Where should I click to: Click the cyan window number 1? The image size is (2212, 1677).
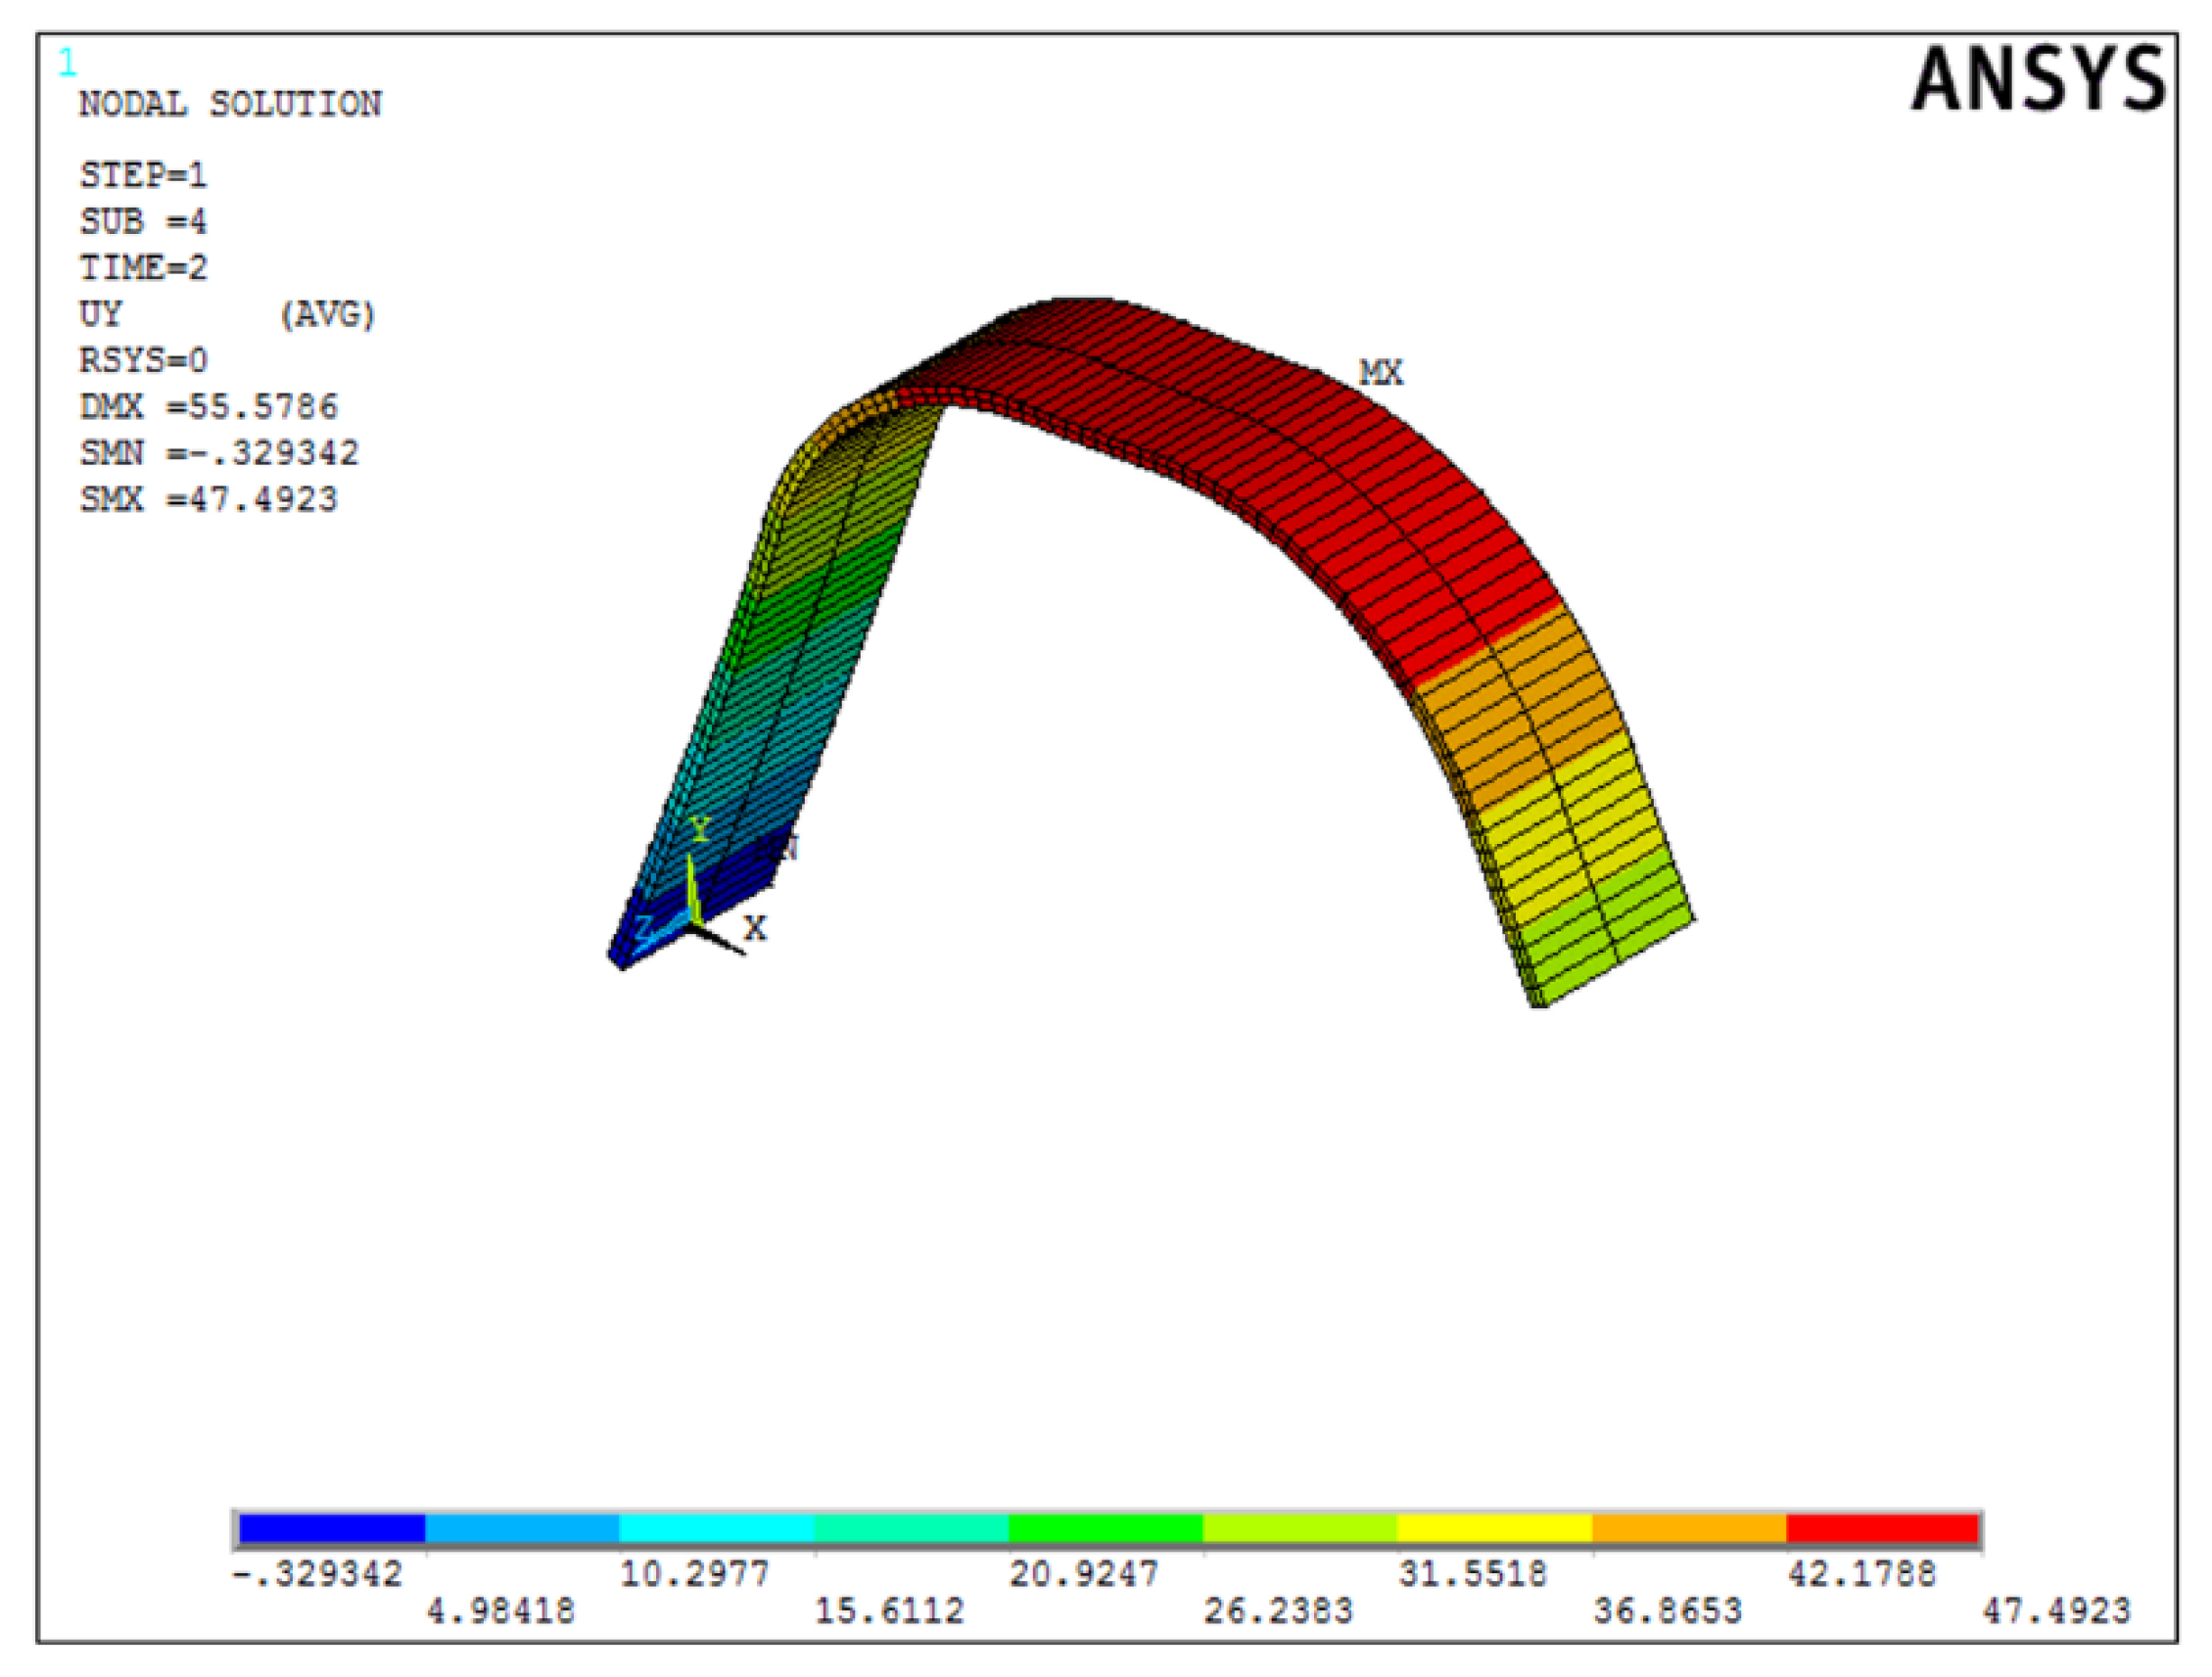pos(67,63)
